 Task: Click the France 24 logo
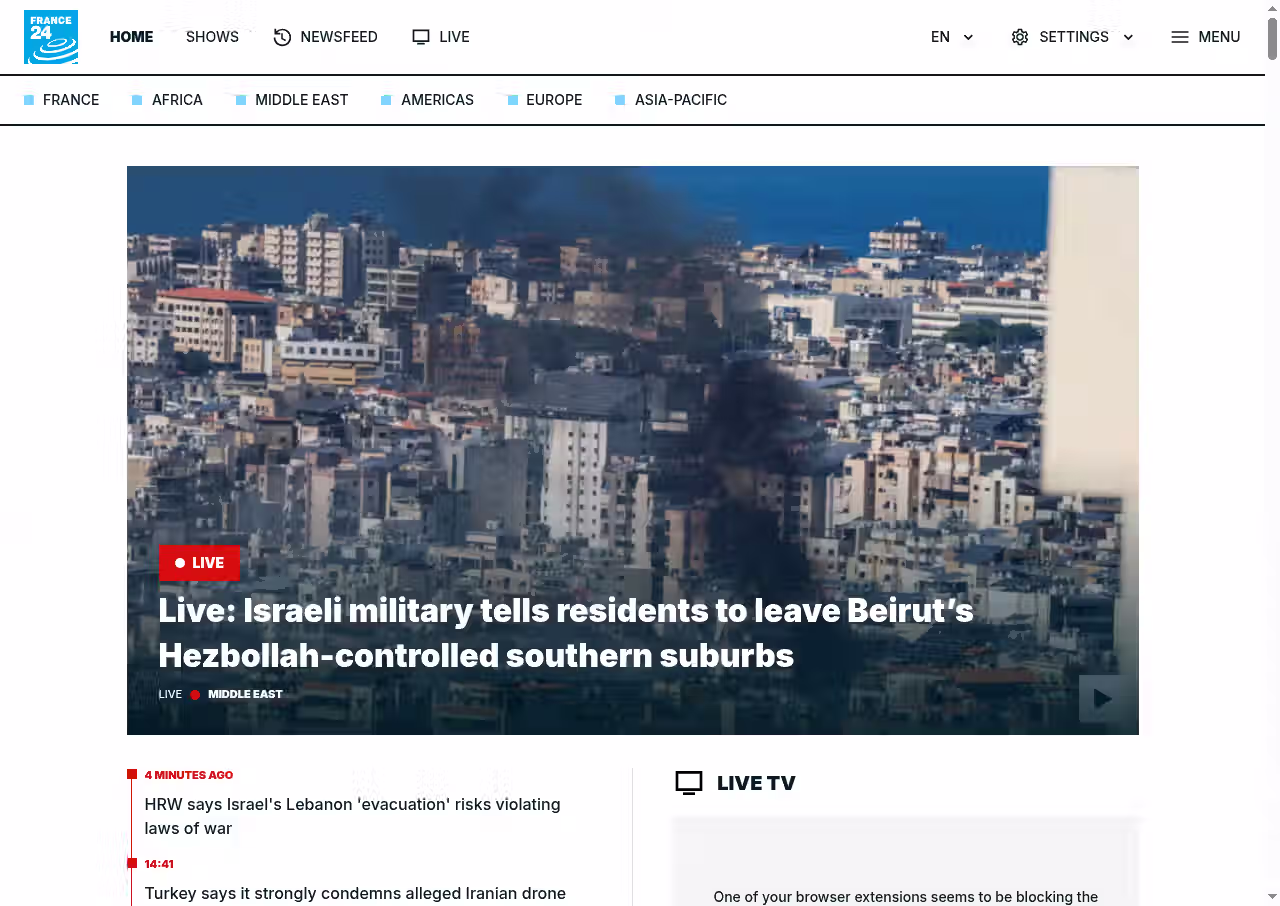pyautogui.click(x=51, y=37)
